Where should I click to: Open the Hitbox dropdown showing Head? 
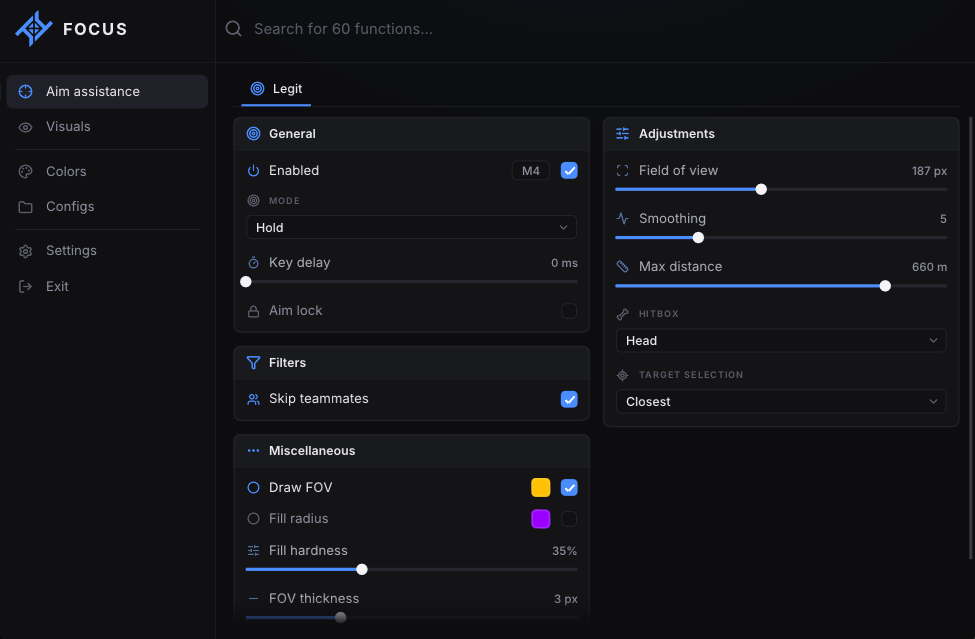click(781, 341)
